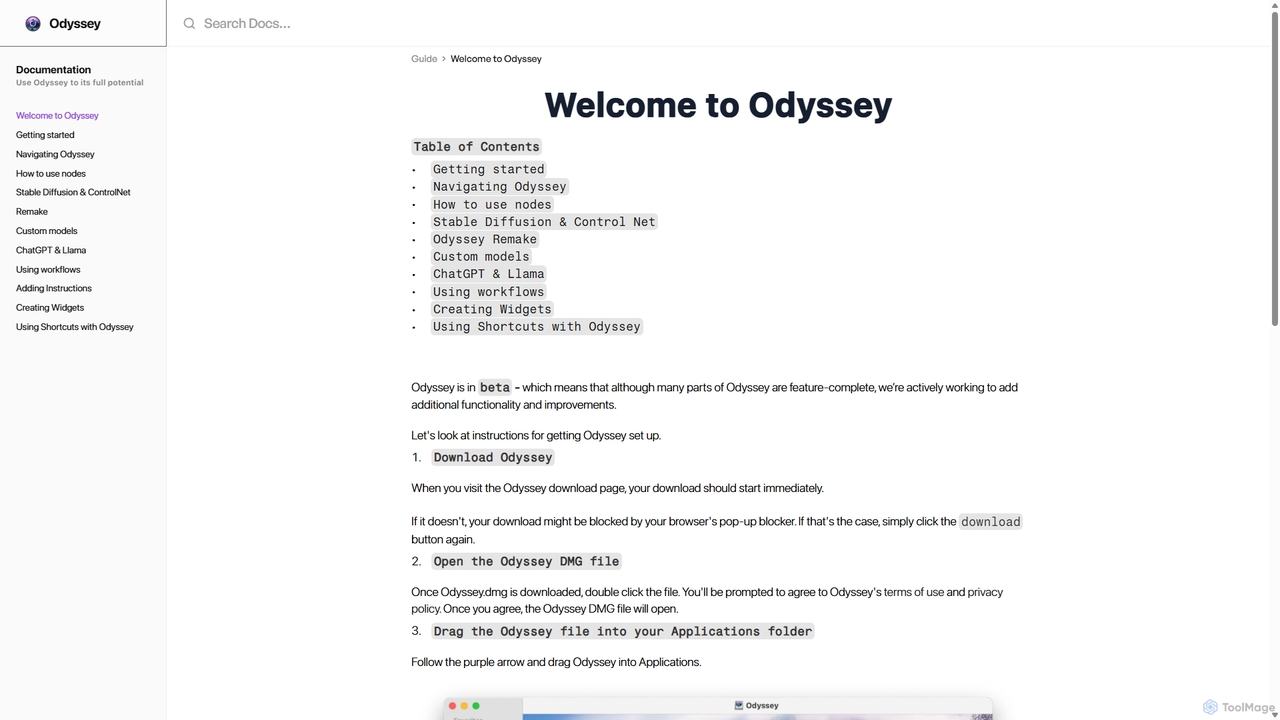Open Getting started in sidebar
Image resolution: width=1280 pixels, height=720 pixels.
pyautogui.click(x=45, y=135)
